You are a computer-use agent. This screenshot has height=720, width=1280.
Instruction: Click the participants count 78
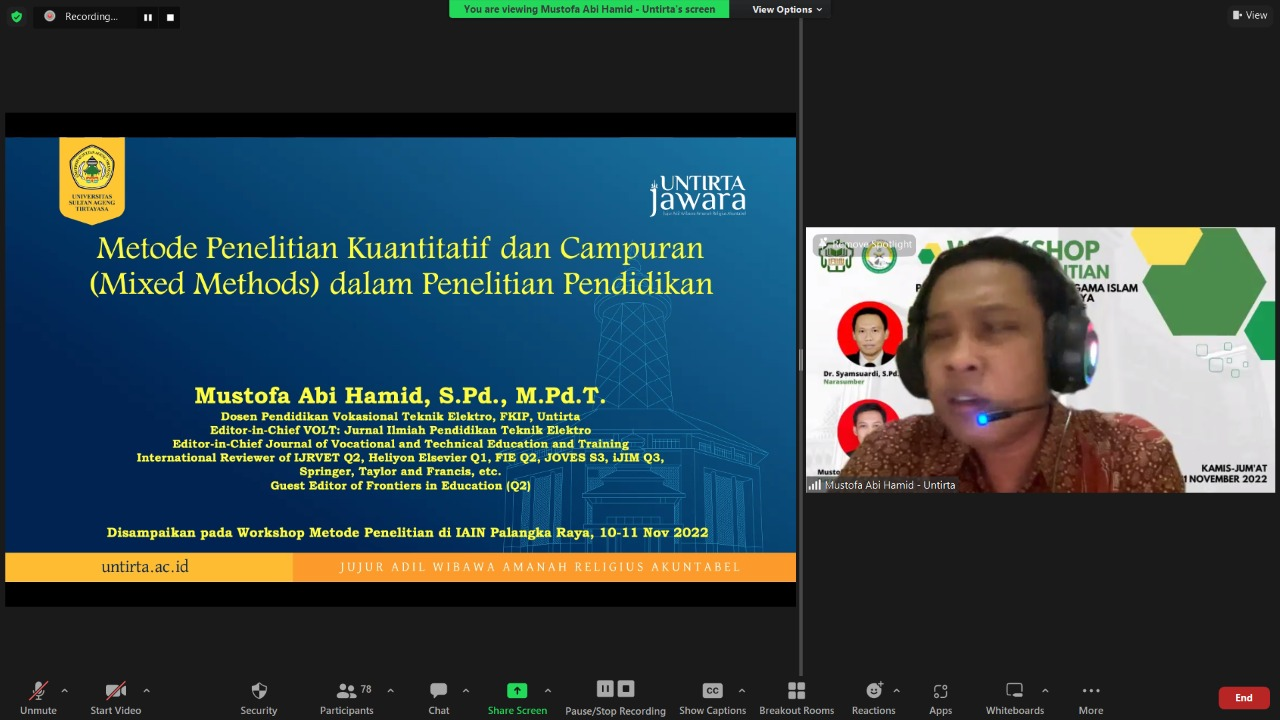point(366,689)
